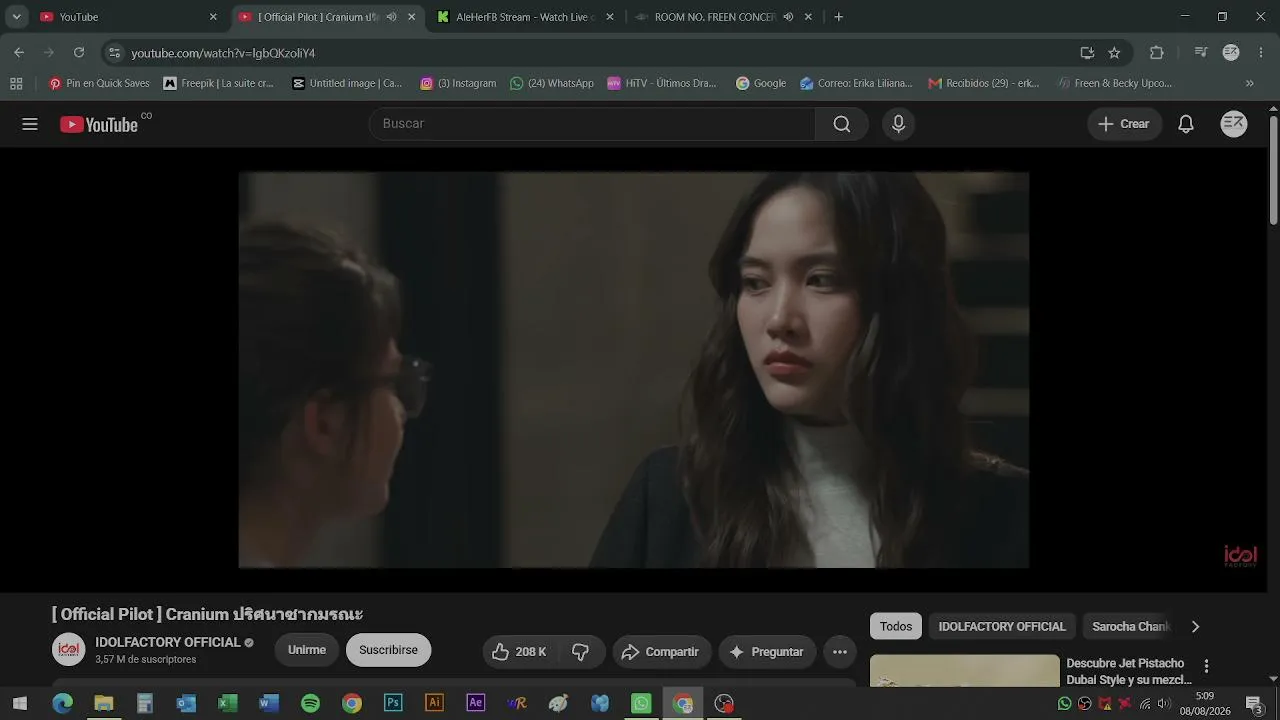Select the IDOLFACTORY OFFICIAL filter chip
This screenshot has width=1280, height=720.
[1002, 627]
